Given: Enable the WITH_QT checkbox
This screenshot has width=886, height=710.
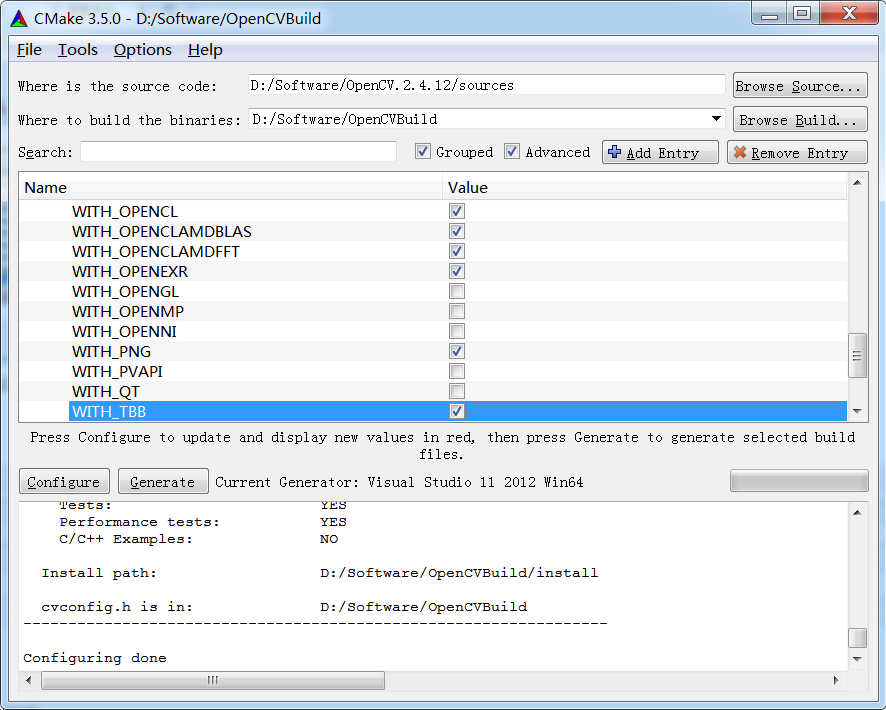Looking at the screenshot, I should pos(457,391).
